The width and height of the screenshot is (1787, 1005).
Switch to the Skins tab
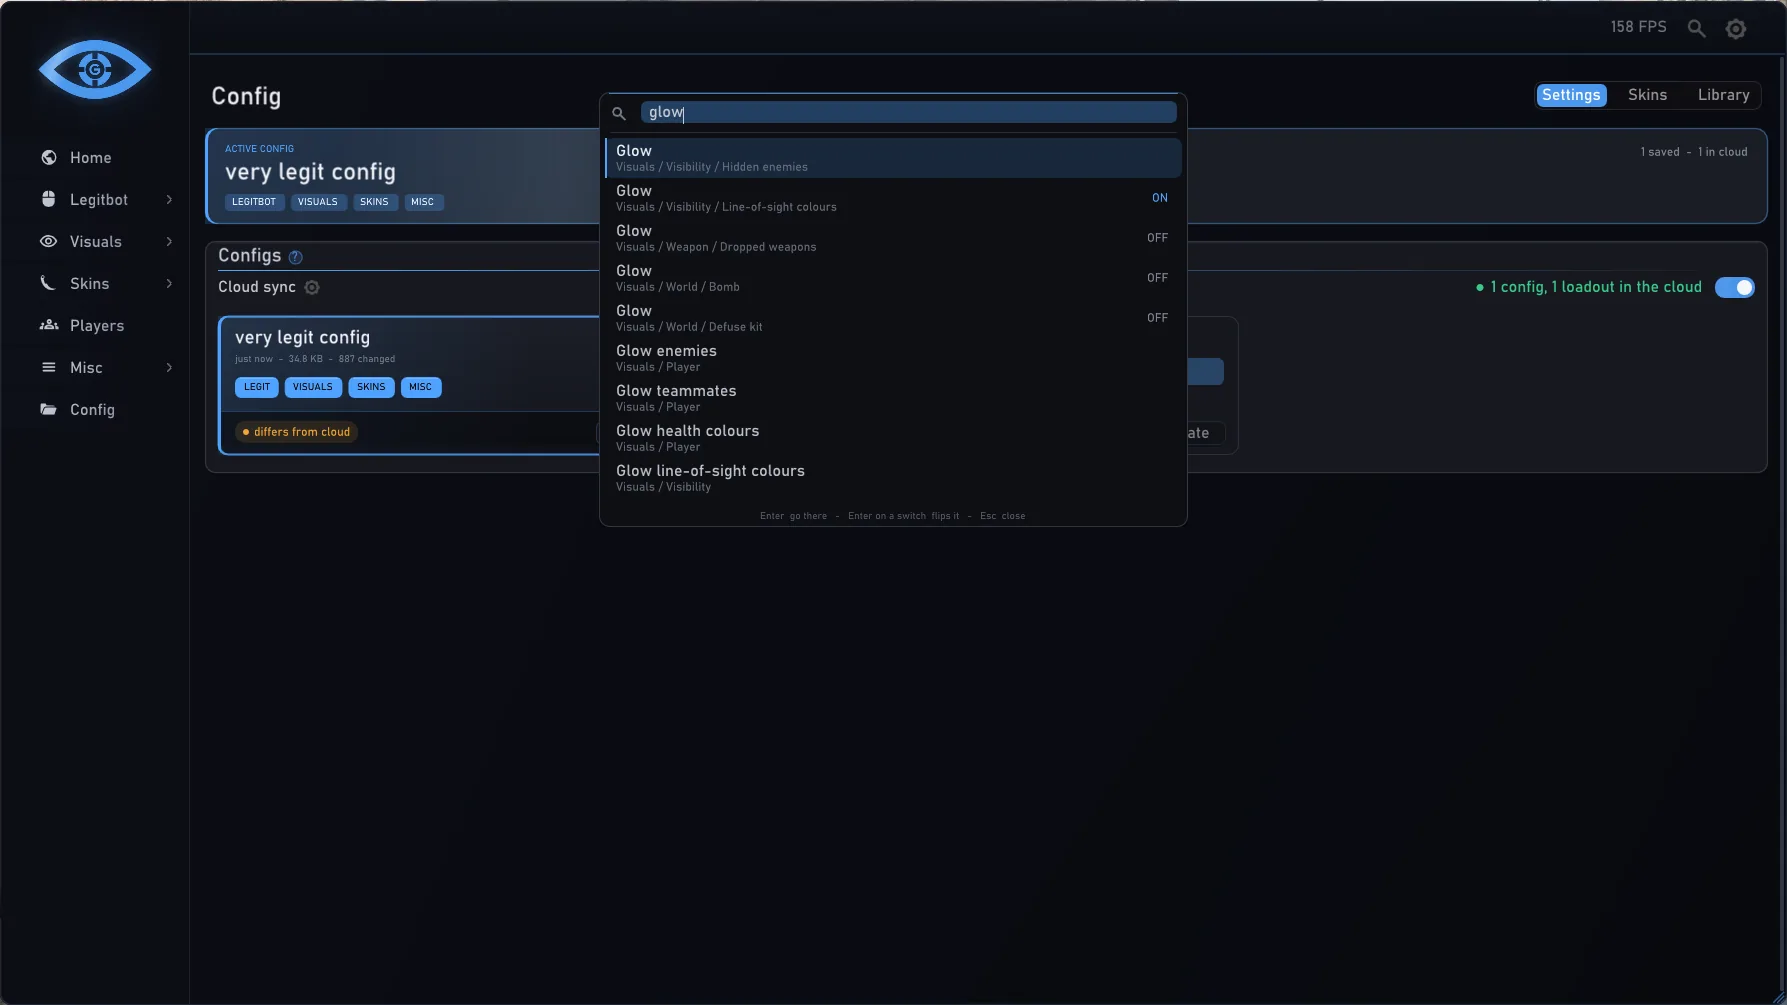[x=1647, y=95]
